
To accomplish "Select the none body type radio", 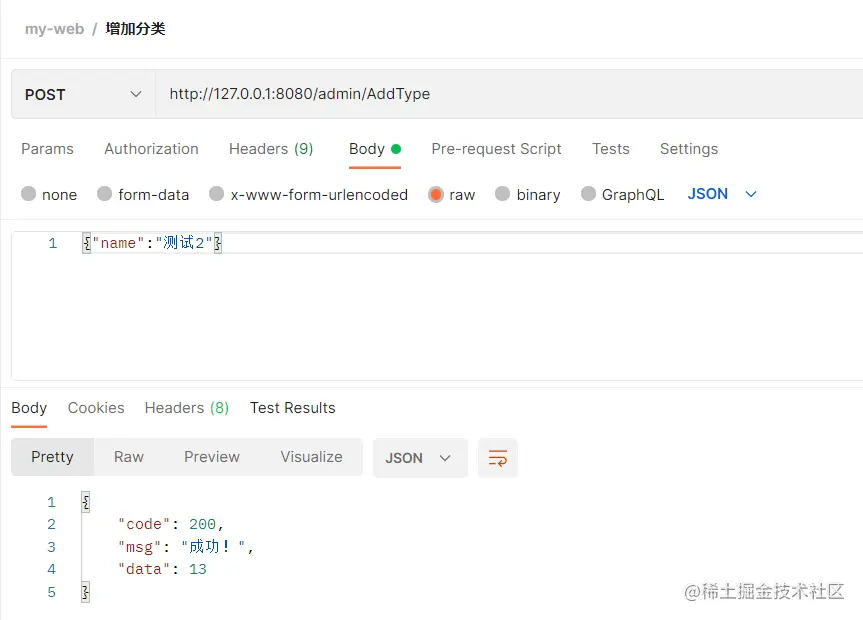I will (29, 194).
